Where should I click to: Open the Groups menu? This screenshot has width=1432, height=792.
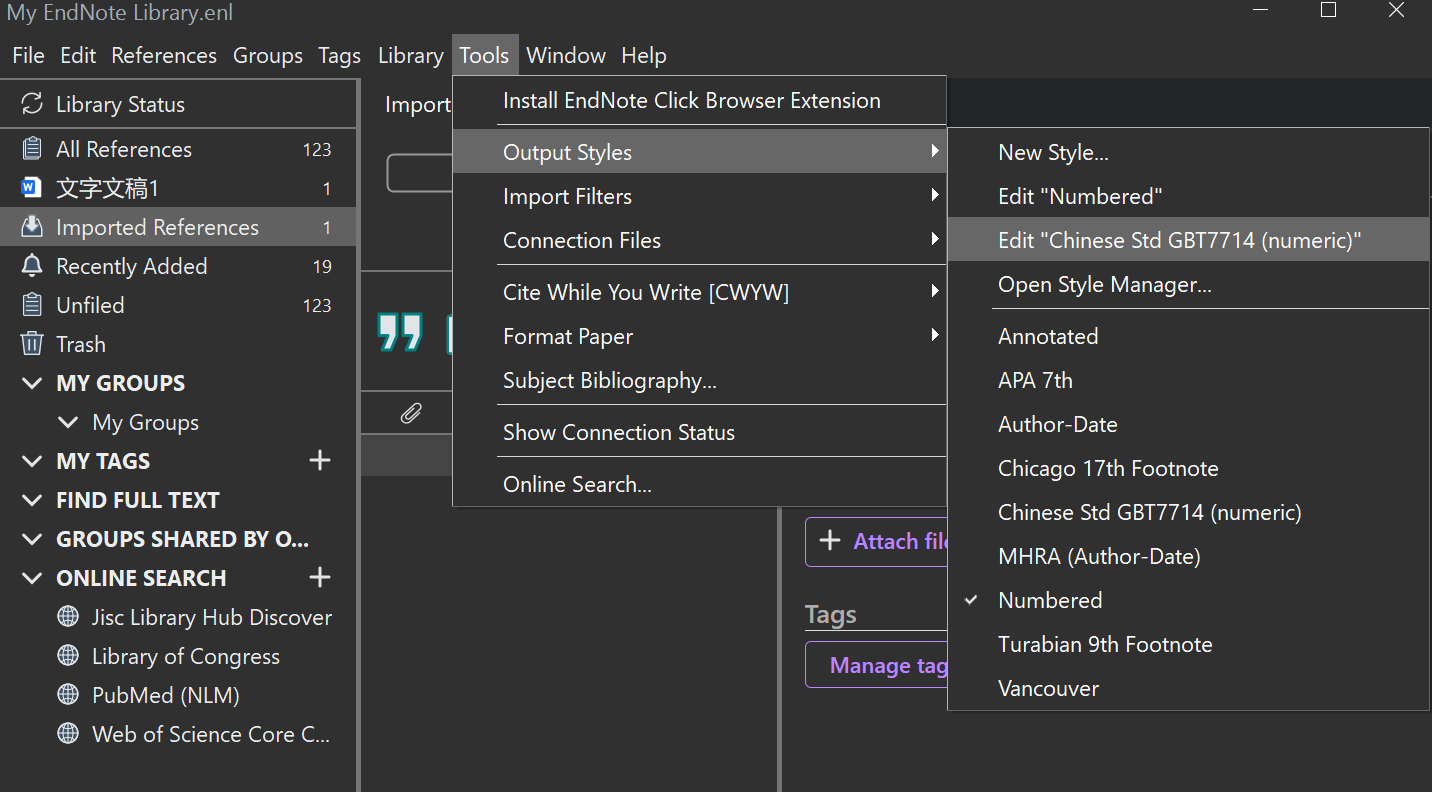click(x=268, y=55)
